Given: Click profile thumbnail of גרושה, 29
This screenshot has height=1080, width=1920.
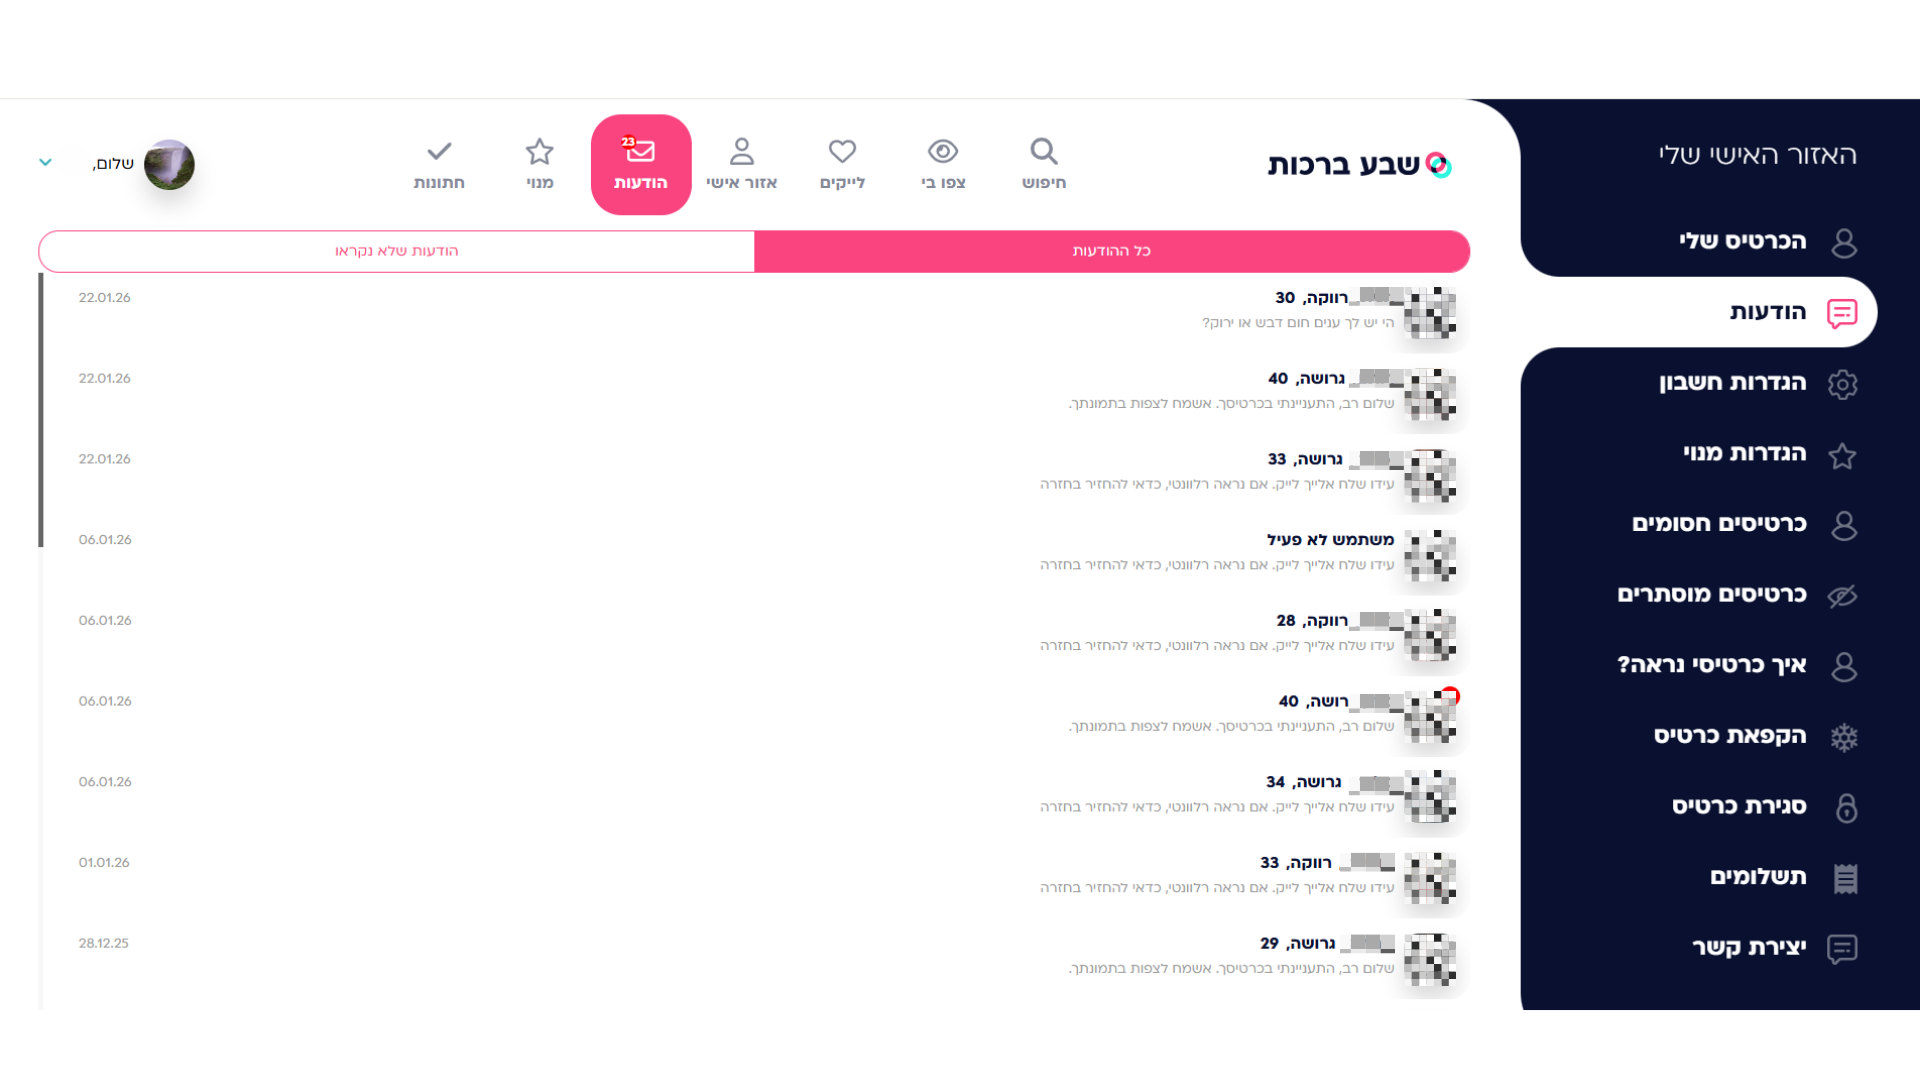Looking at the screenshot, I should [1430, 958].
